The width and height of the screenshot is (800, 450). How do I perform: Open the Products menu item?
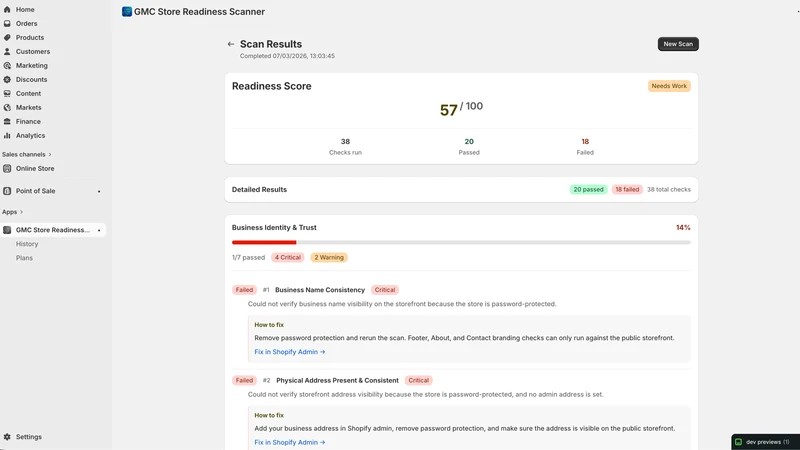pyautogui.click(x=30, y=37)
